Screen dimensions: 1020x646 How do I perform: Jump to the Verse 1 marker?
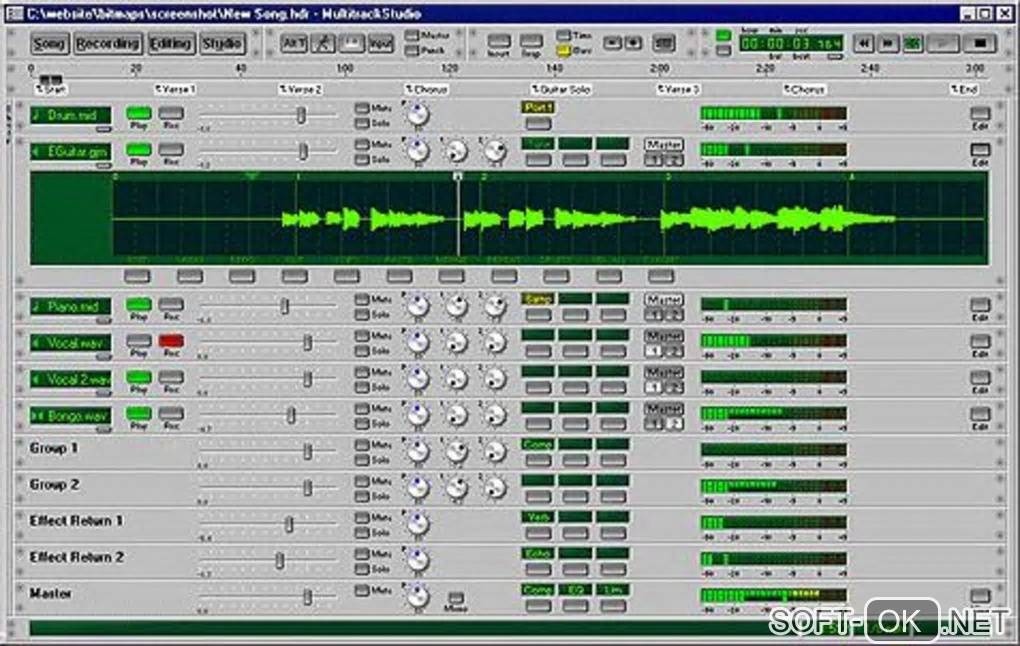(176, 89)
